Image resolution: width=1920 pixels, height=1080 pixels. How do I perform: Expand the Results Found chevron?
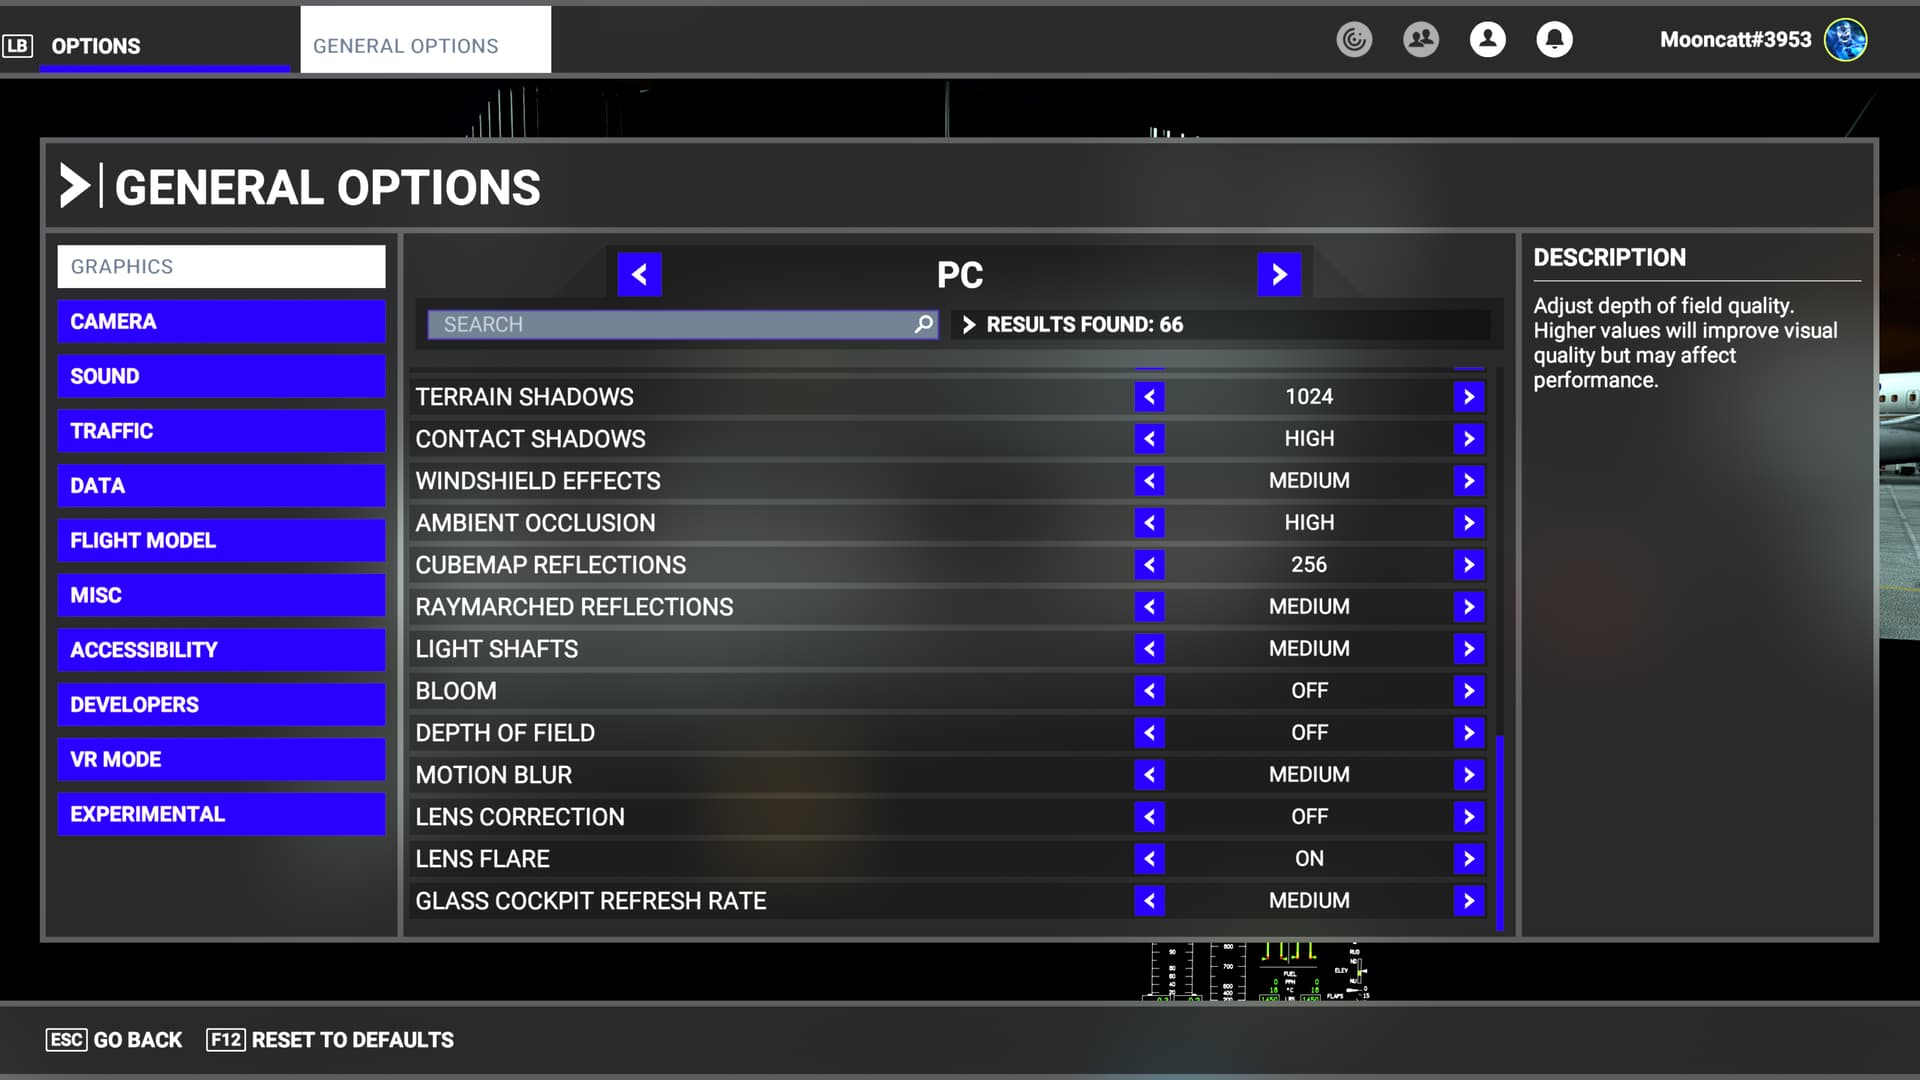pos(968,324)
